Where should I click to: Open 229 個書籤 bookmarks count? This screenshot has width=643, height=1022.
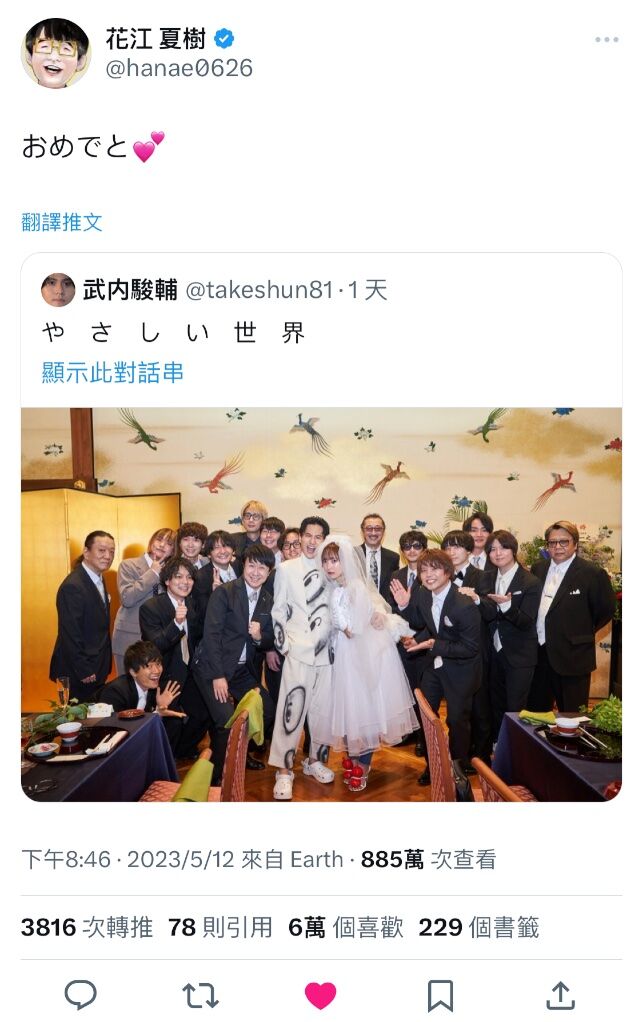click(x=479, y=927)
